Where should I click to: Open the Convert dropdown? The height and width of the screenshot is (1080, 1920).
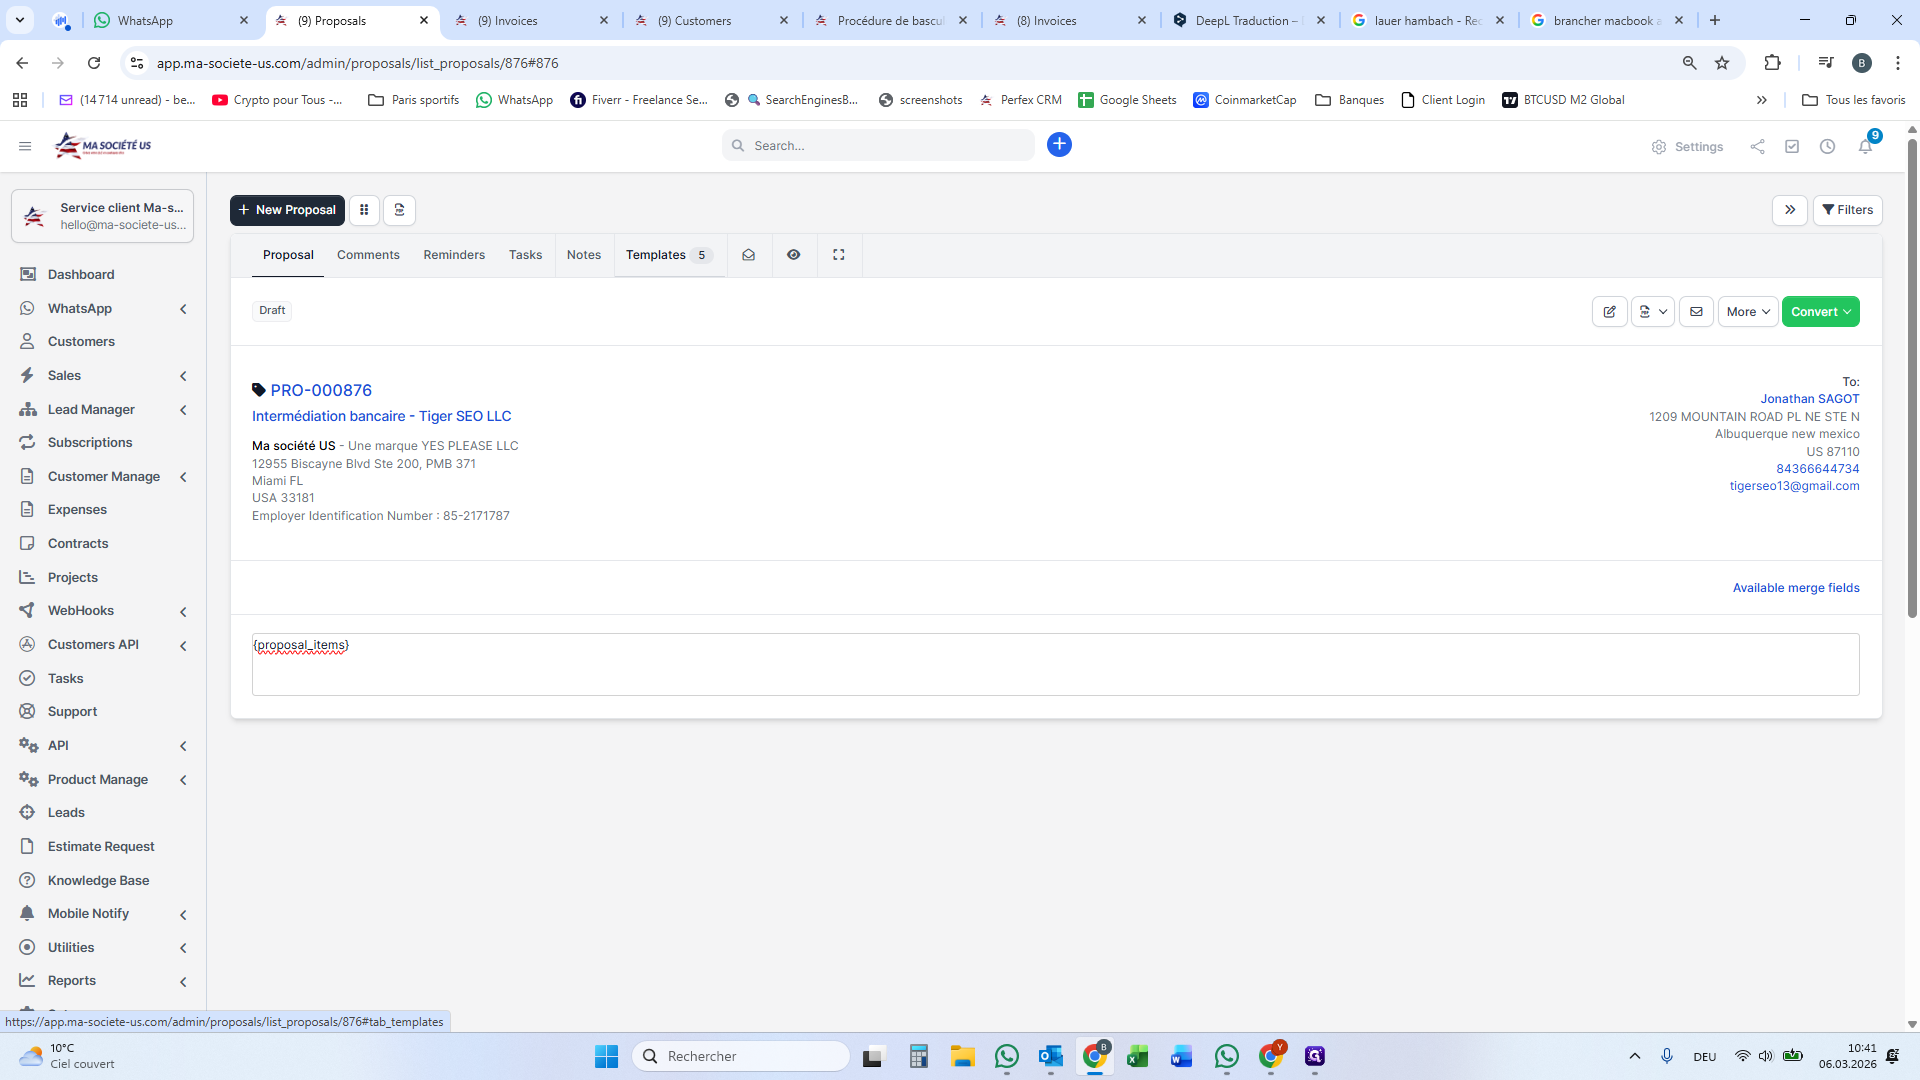[x=1820, y=312]
